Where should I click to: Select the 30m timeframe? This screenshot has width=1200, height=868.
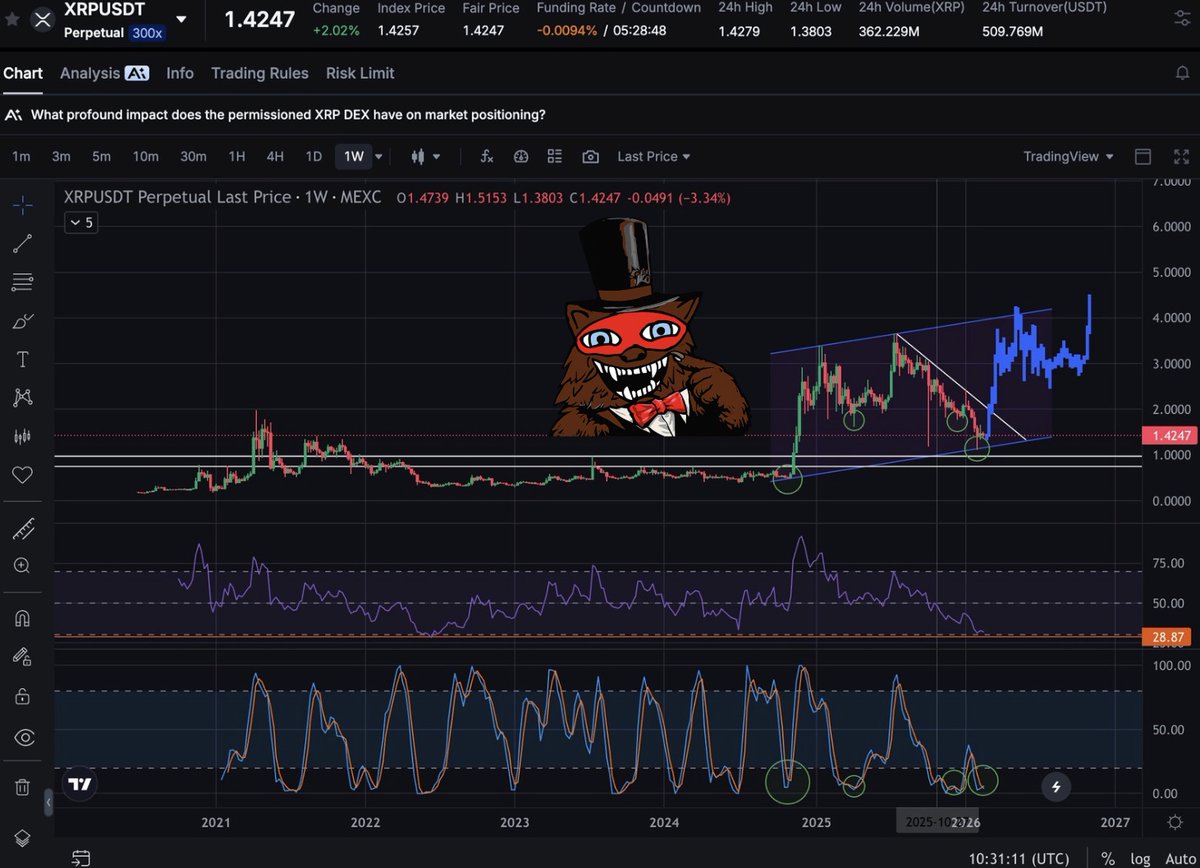pos(193,156)
